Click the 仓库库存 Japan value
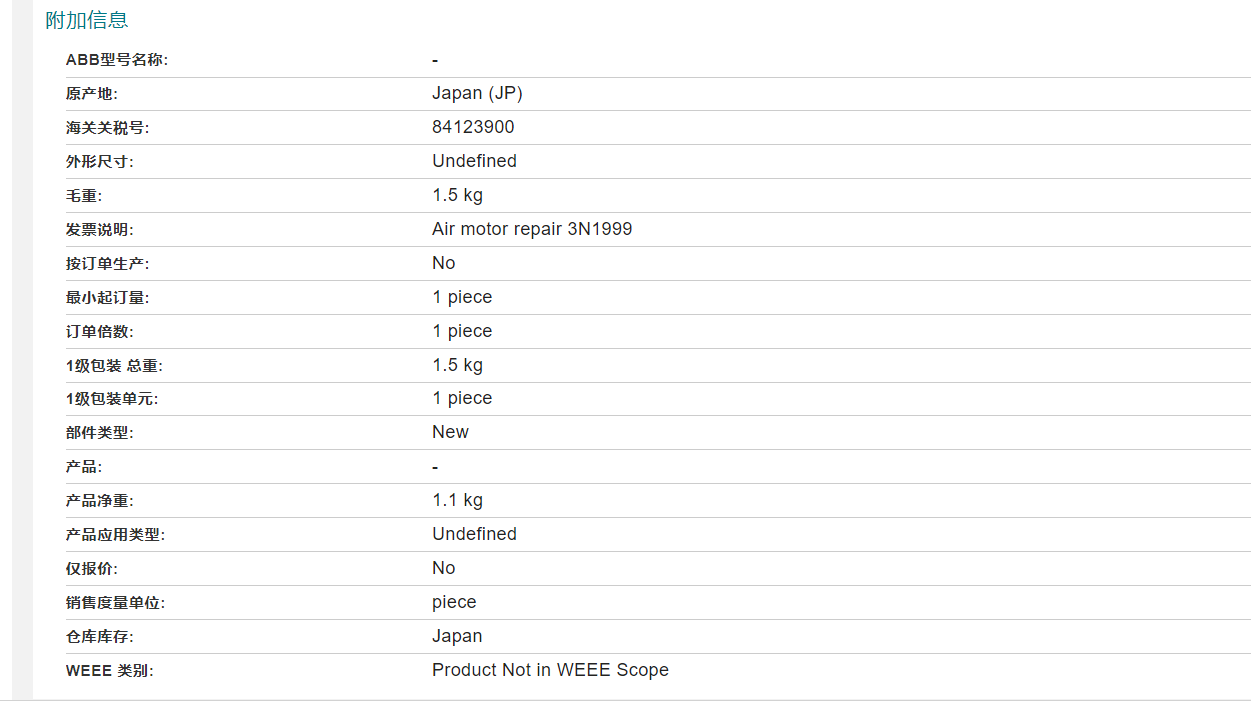Image resolution: width=1251 pixels, height=701 pixels. coord(457,636)
